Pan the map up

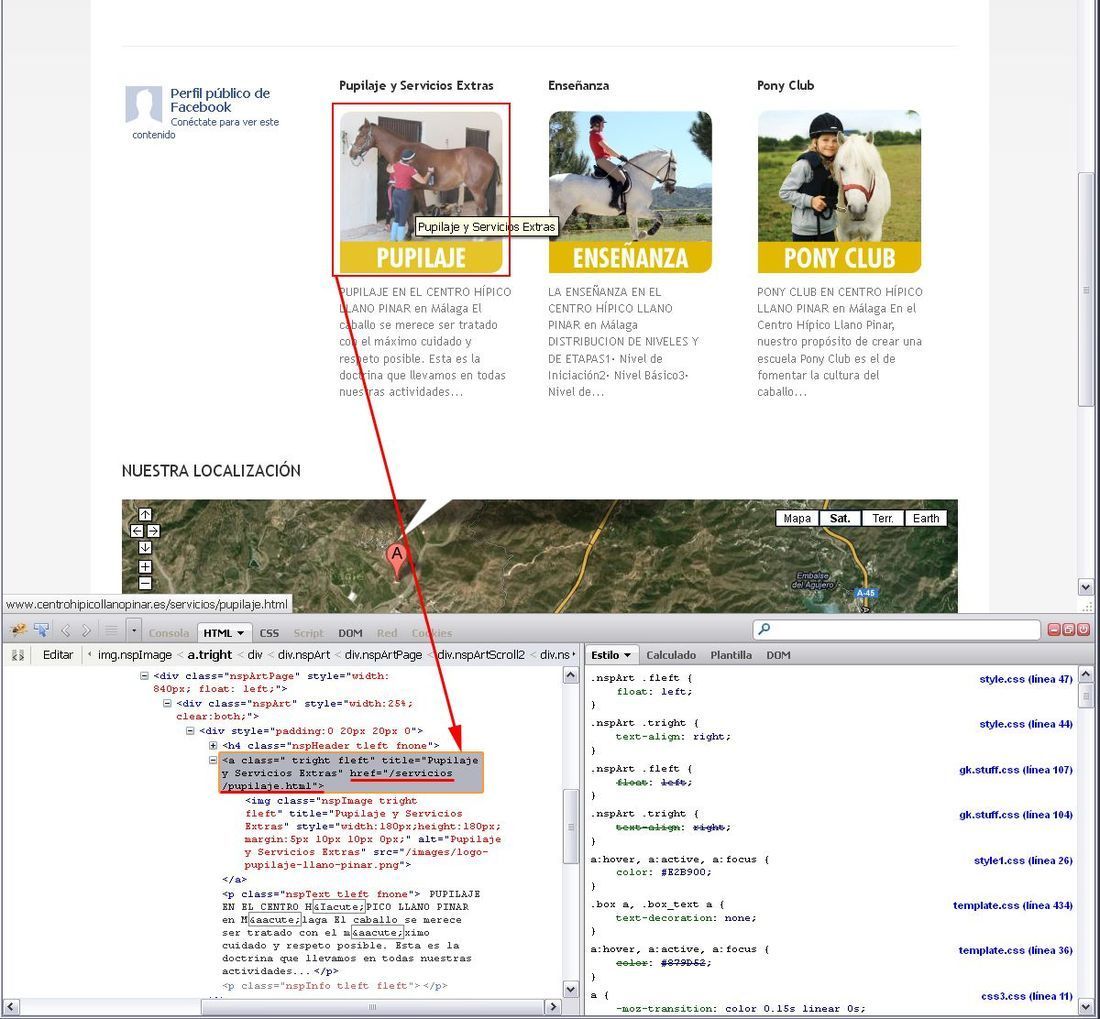(x=145, y=514)
